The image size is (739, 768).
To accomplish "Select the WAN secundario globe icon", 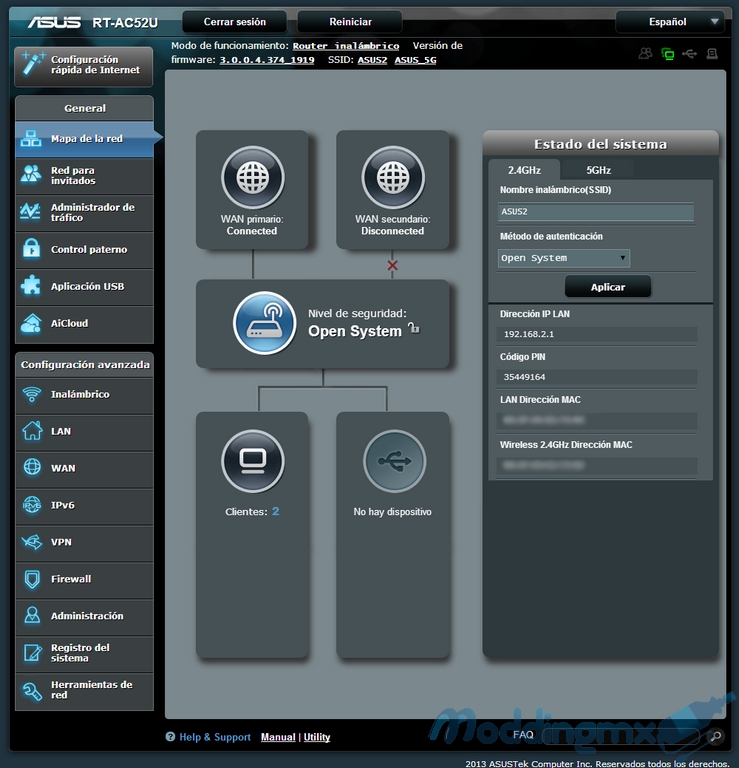I will pyautogui.click(x=393, y=177).
